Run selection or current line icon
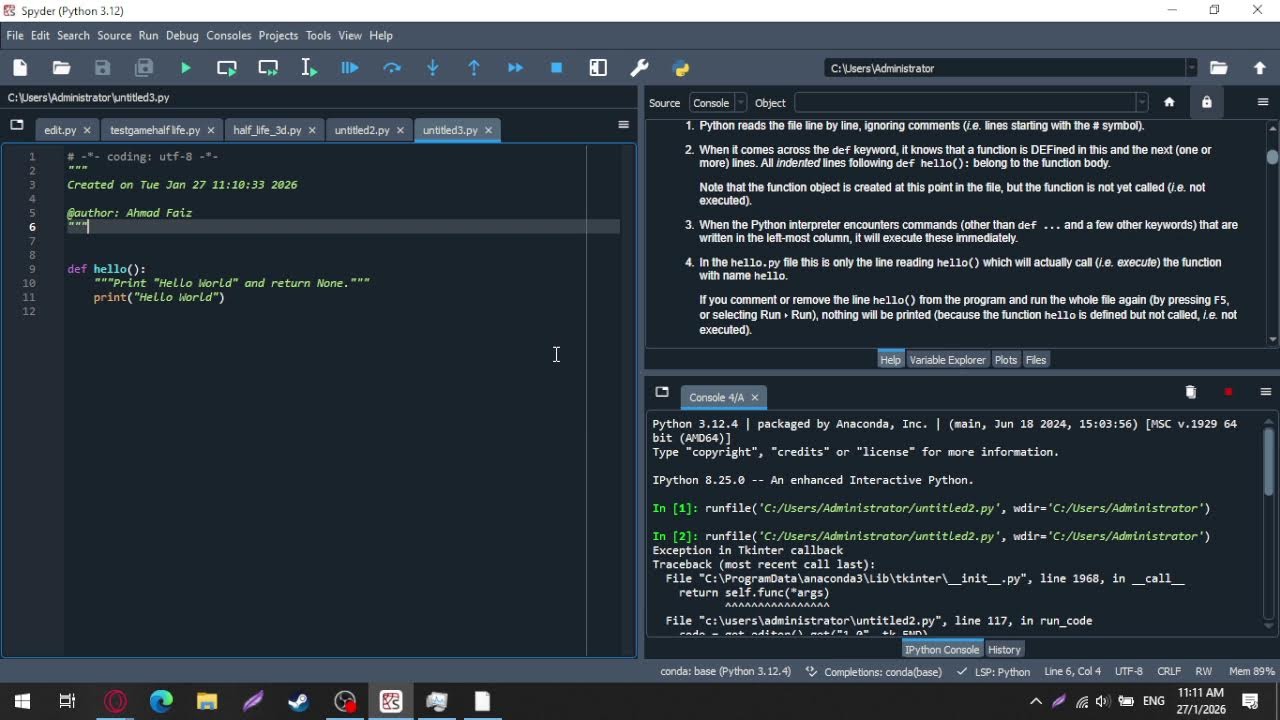This screenshot has height=720, width=1280. [309, 68]
